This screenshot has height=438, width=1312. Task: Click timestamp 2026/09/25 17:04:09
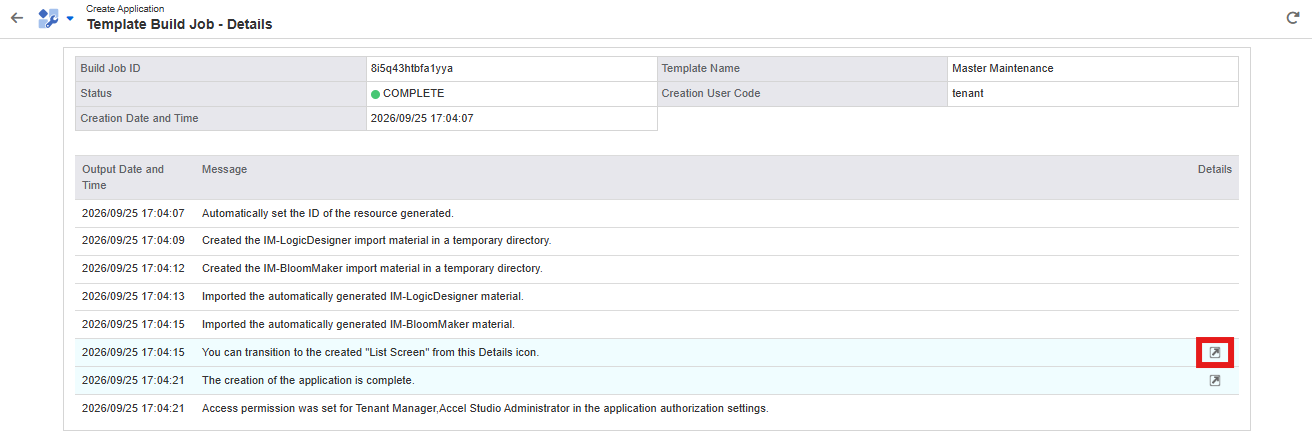pos(133,241)
